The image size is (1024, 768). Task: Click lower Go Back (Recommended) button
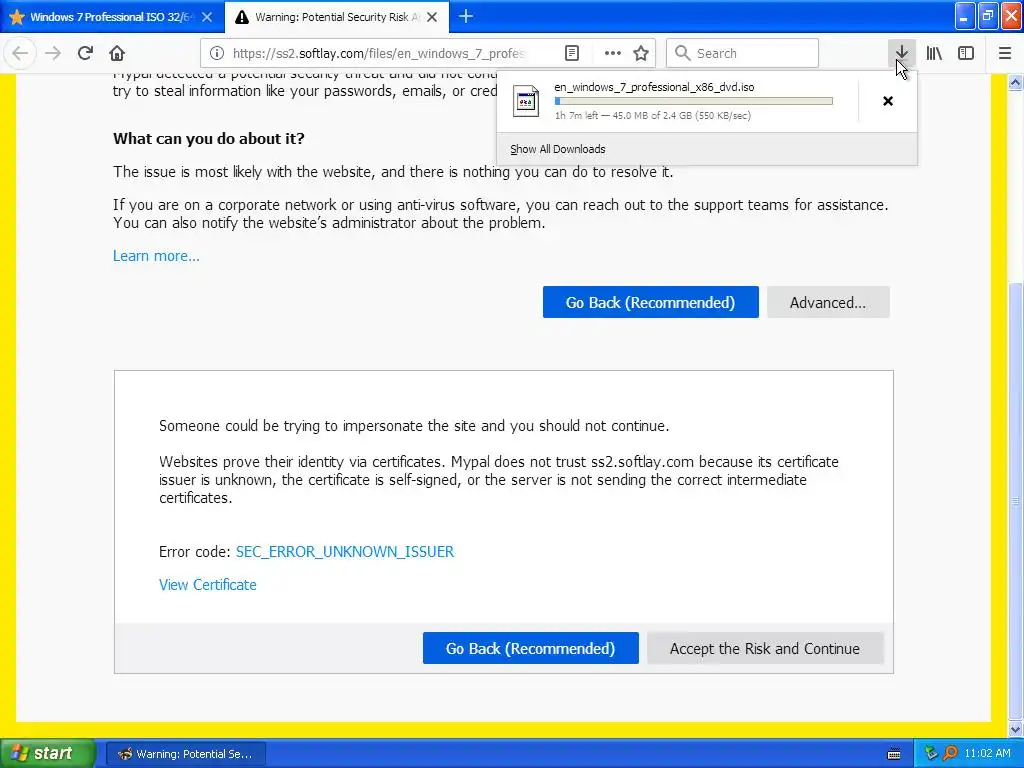tap(530, 648)
